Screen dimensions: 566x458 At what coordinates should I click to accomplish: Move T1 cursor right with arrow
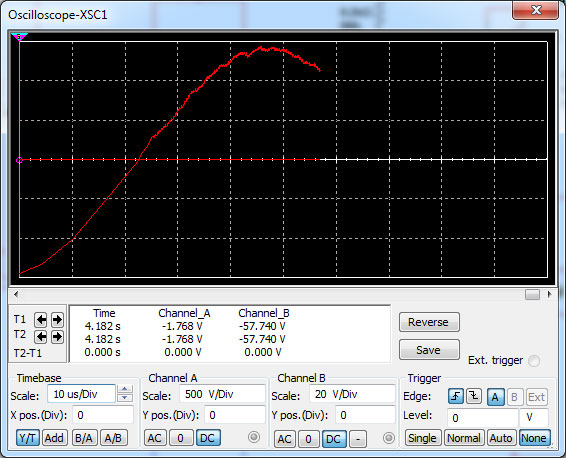coord(57,319)
